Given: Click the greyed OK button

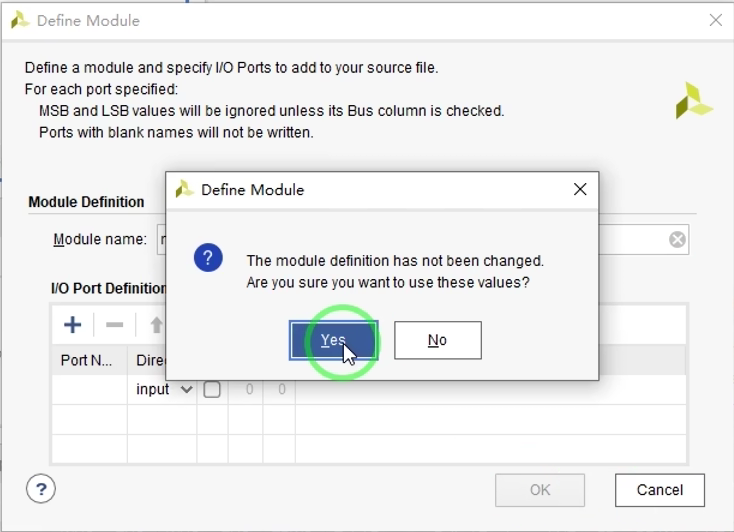Looking at the screenshot, I should click(540, 490).
